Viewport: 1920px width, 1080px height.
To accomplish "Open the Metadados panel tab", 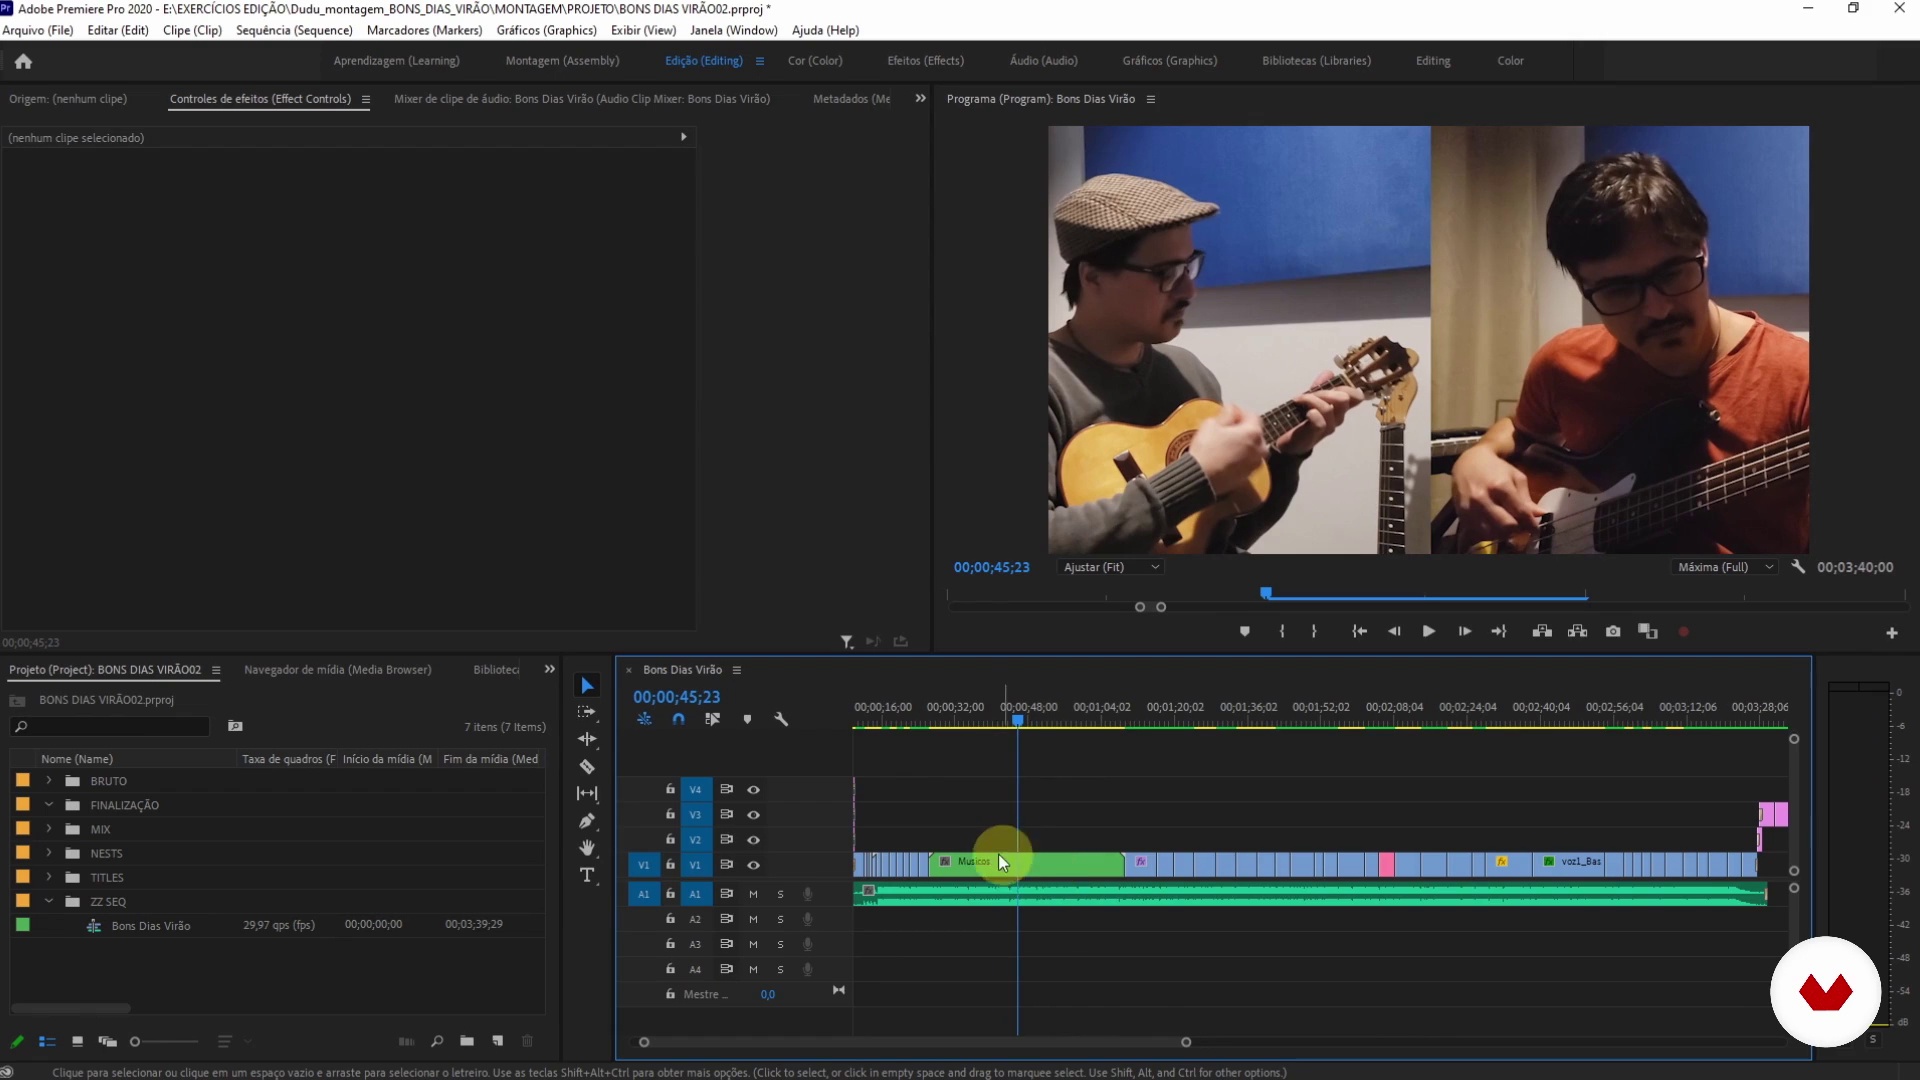I will tap(851, 99).
